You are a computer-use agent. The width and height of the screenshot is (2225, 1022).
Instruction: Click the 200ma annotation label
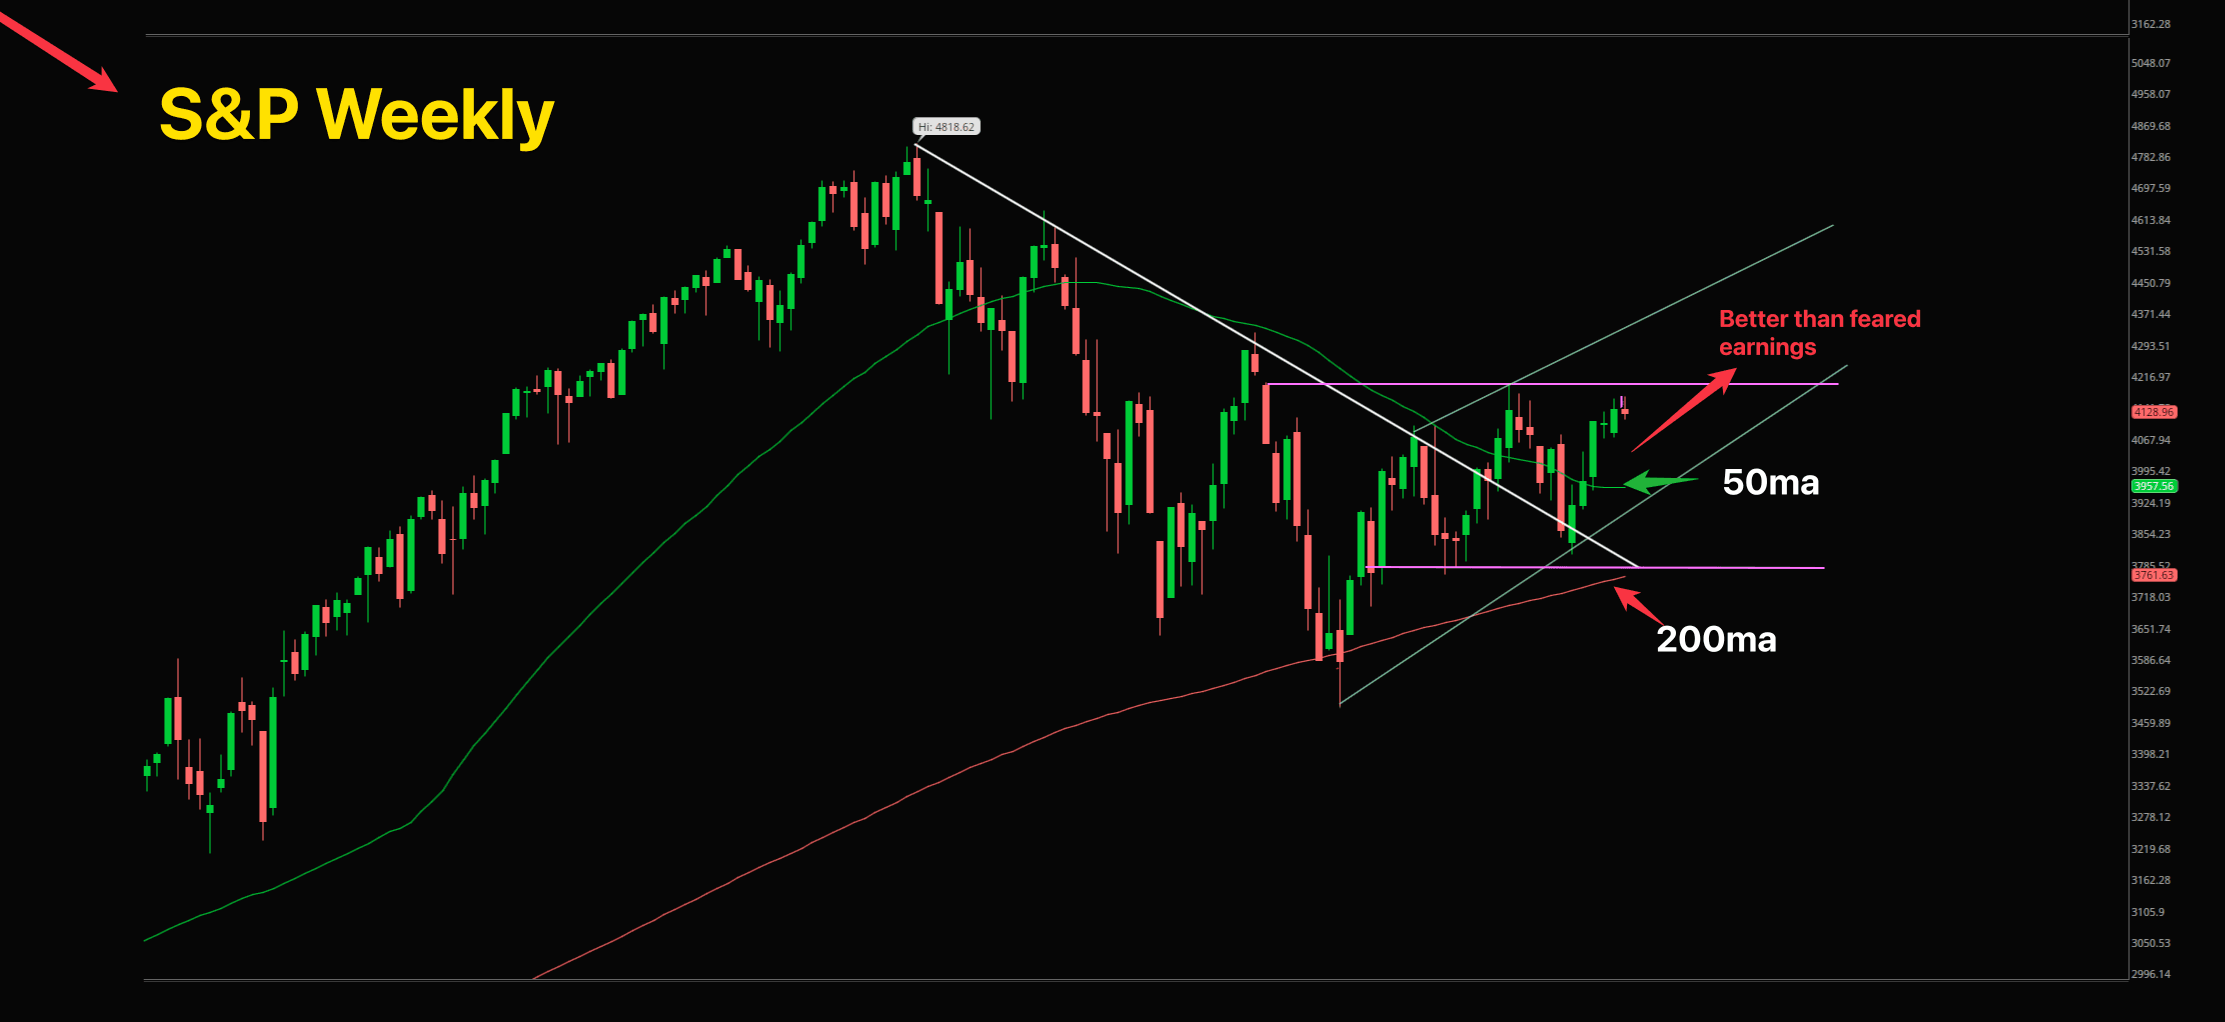pyautogui.click(x=1716, y=639)
